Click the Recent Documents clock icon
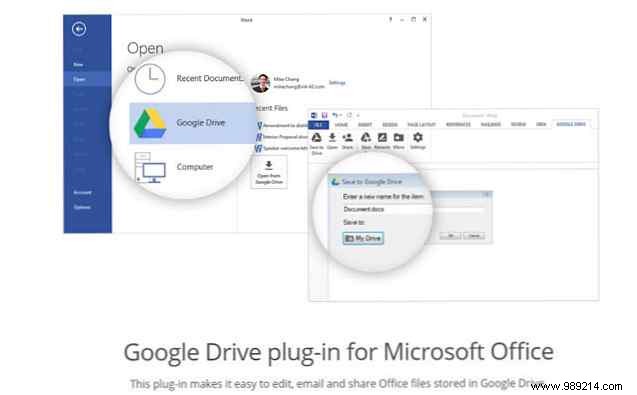637x395 pixels. 150,79
